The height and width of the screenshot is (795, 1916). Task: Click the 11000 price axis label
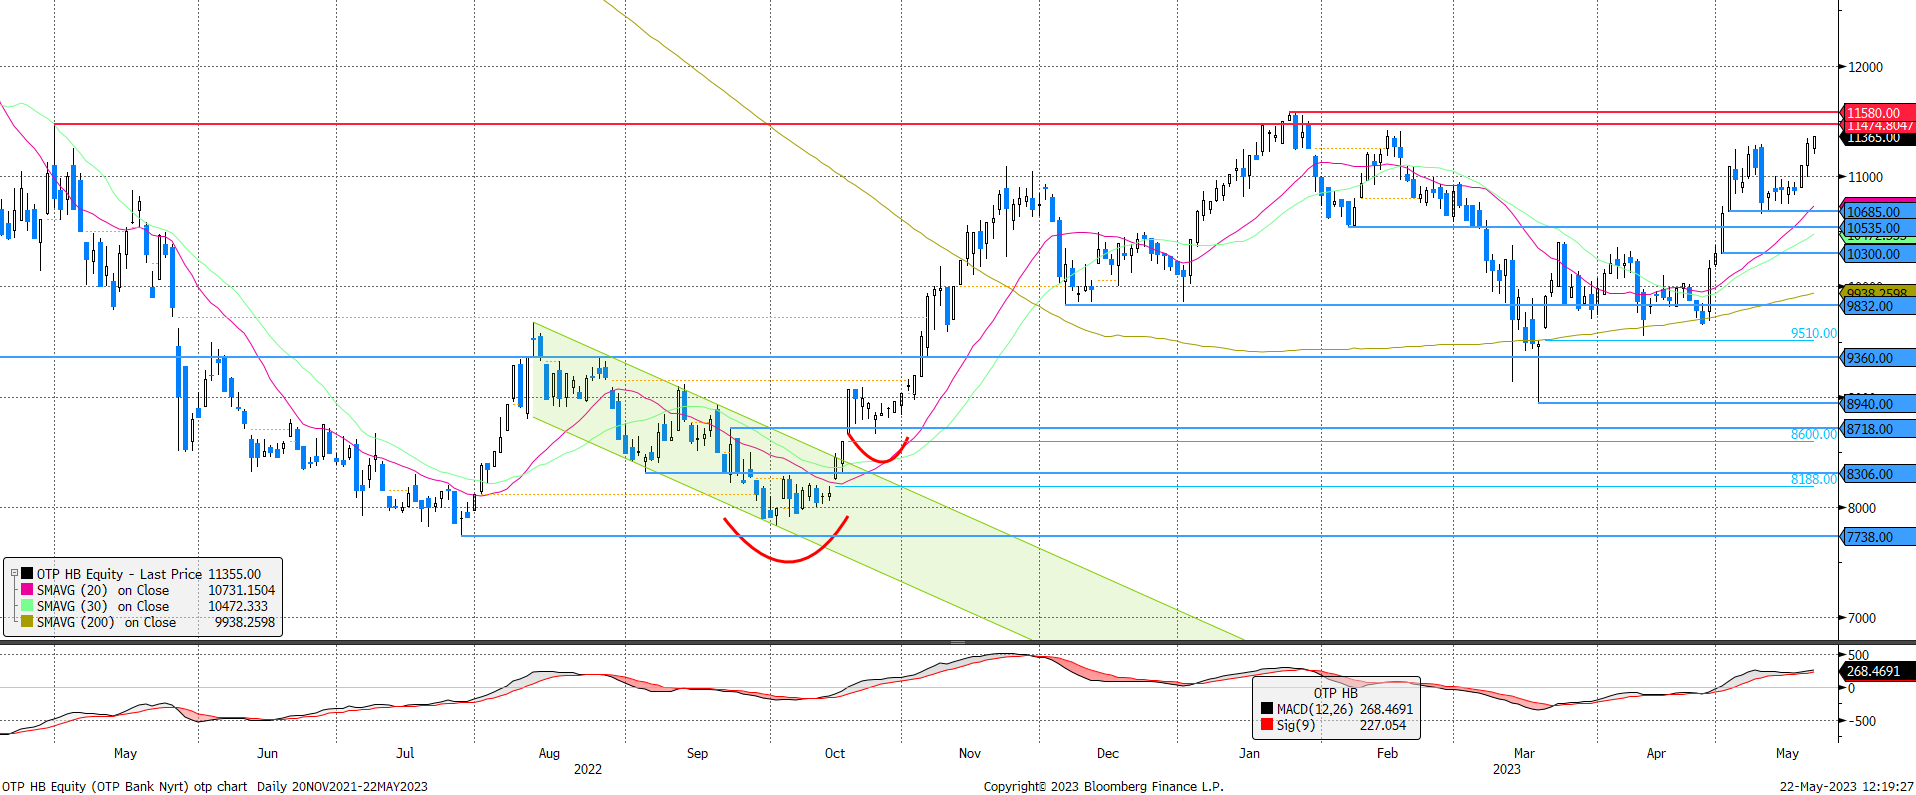pyautogui.click(x=1865, y=177)
